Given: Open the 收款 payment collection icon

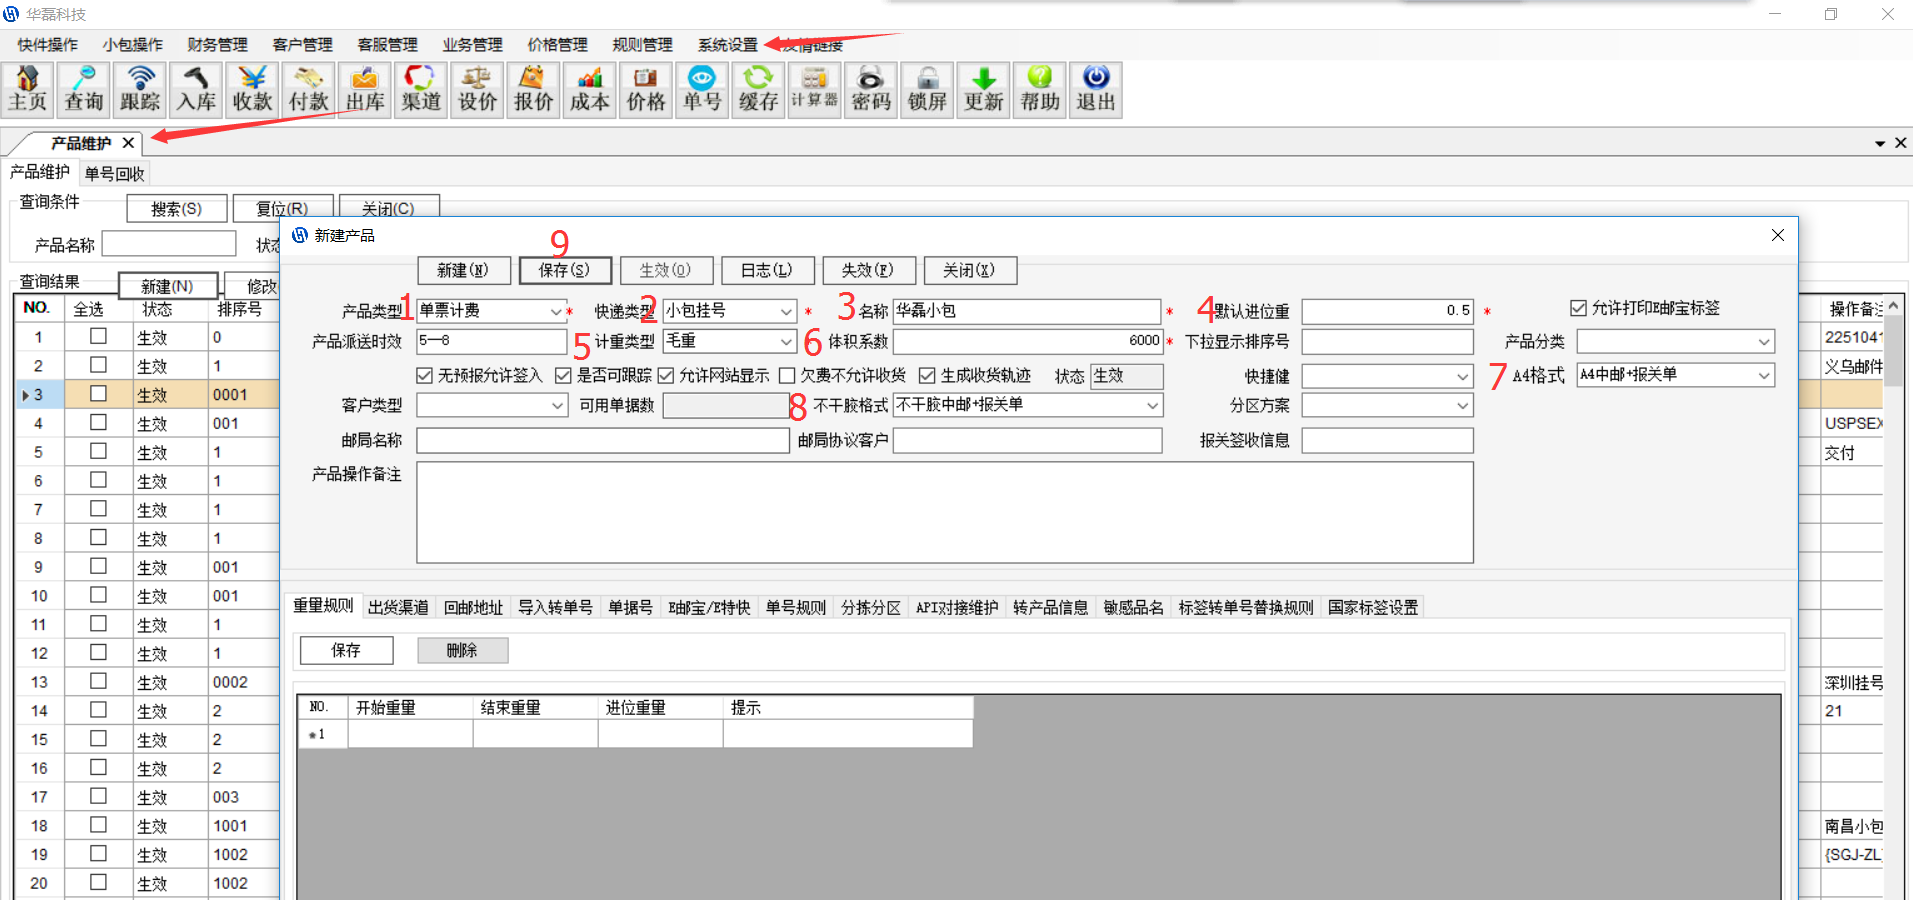Looking at the screenshot, I should 252,90.
